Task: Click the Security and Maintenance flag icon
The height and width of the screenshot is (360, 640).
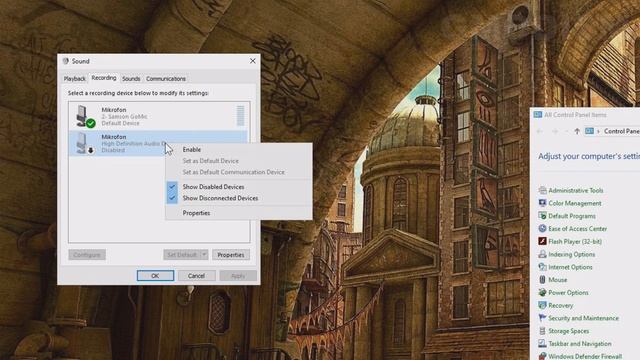Action: pos(542,318)
